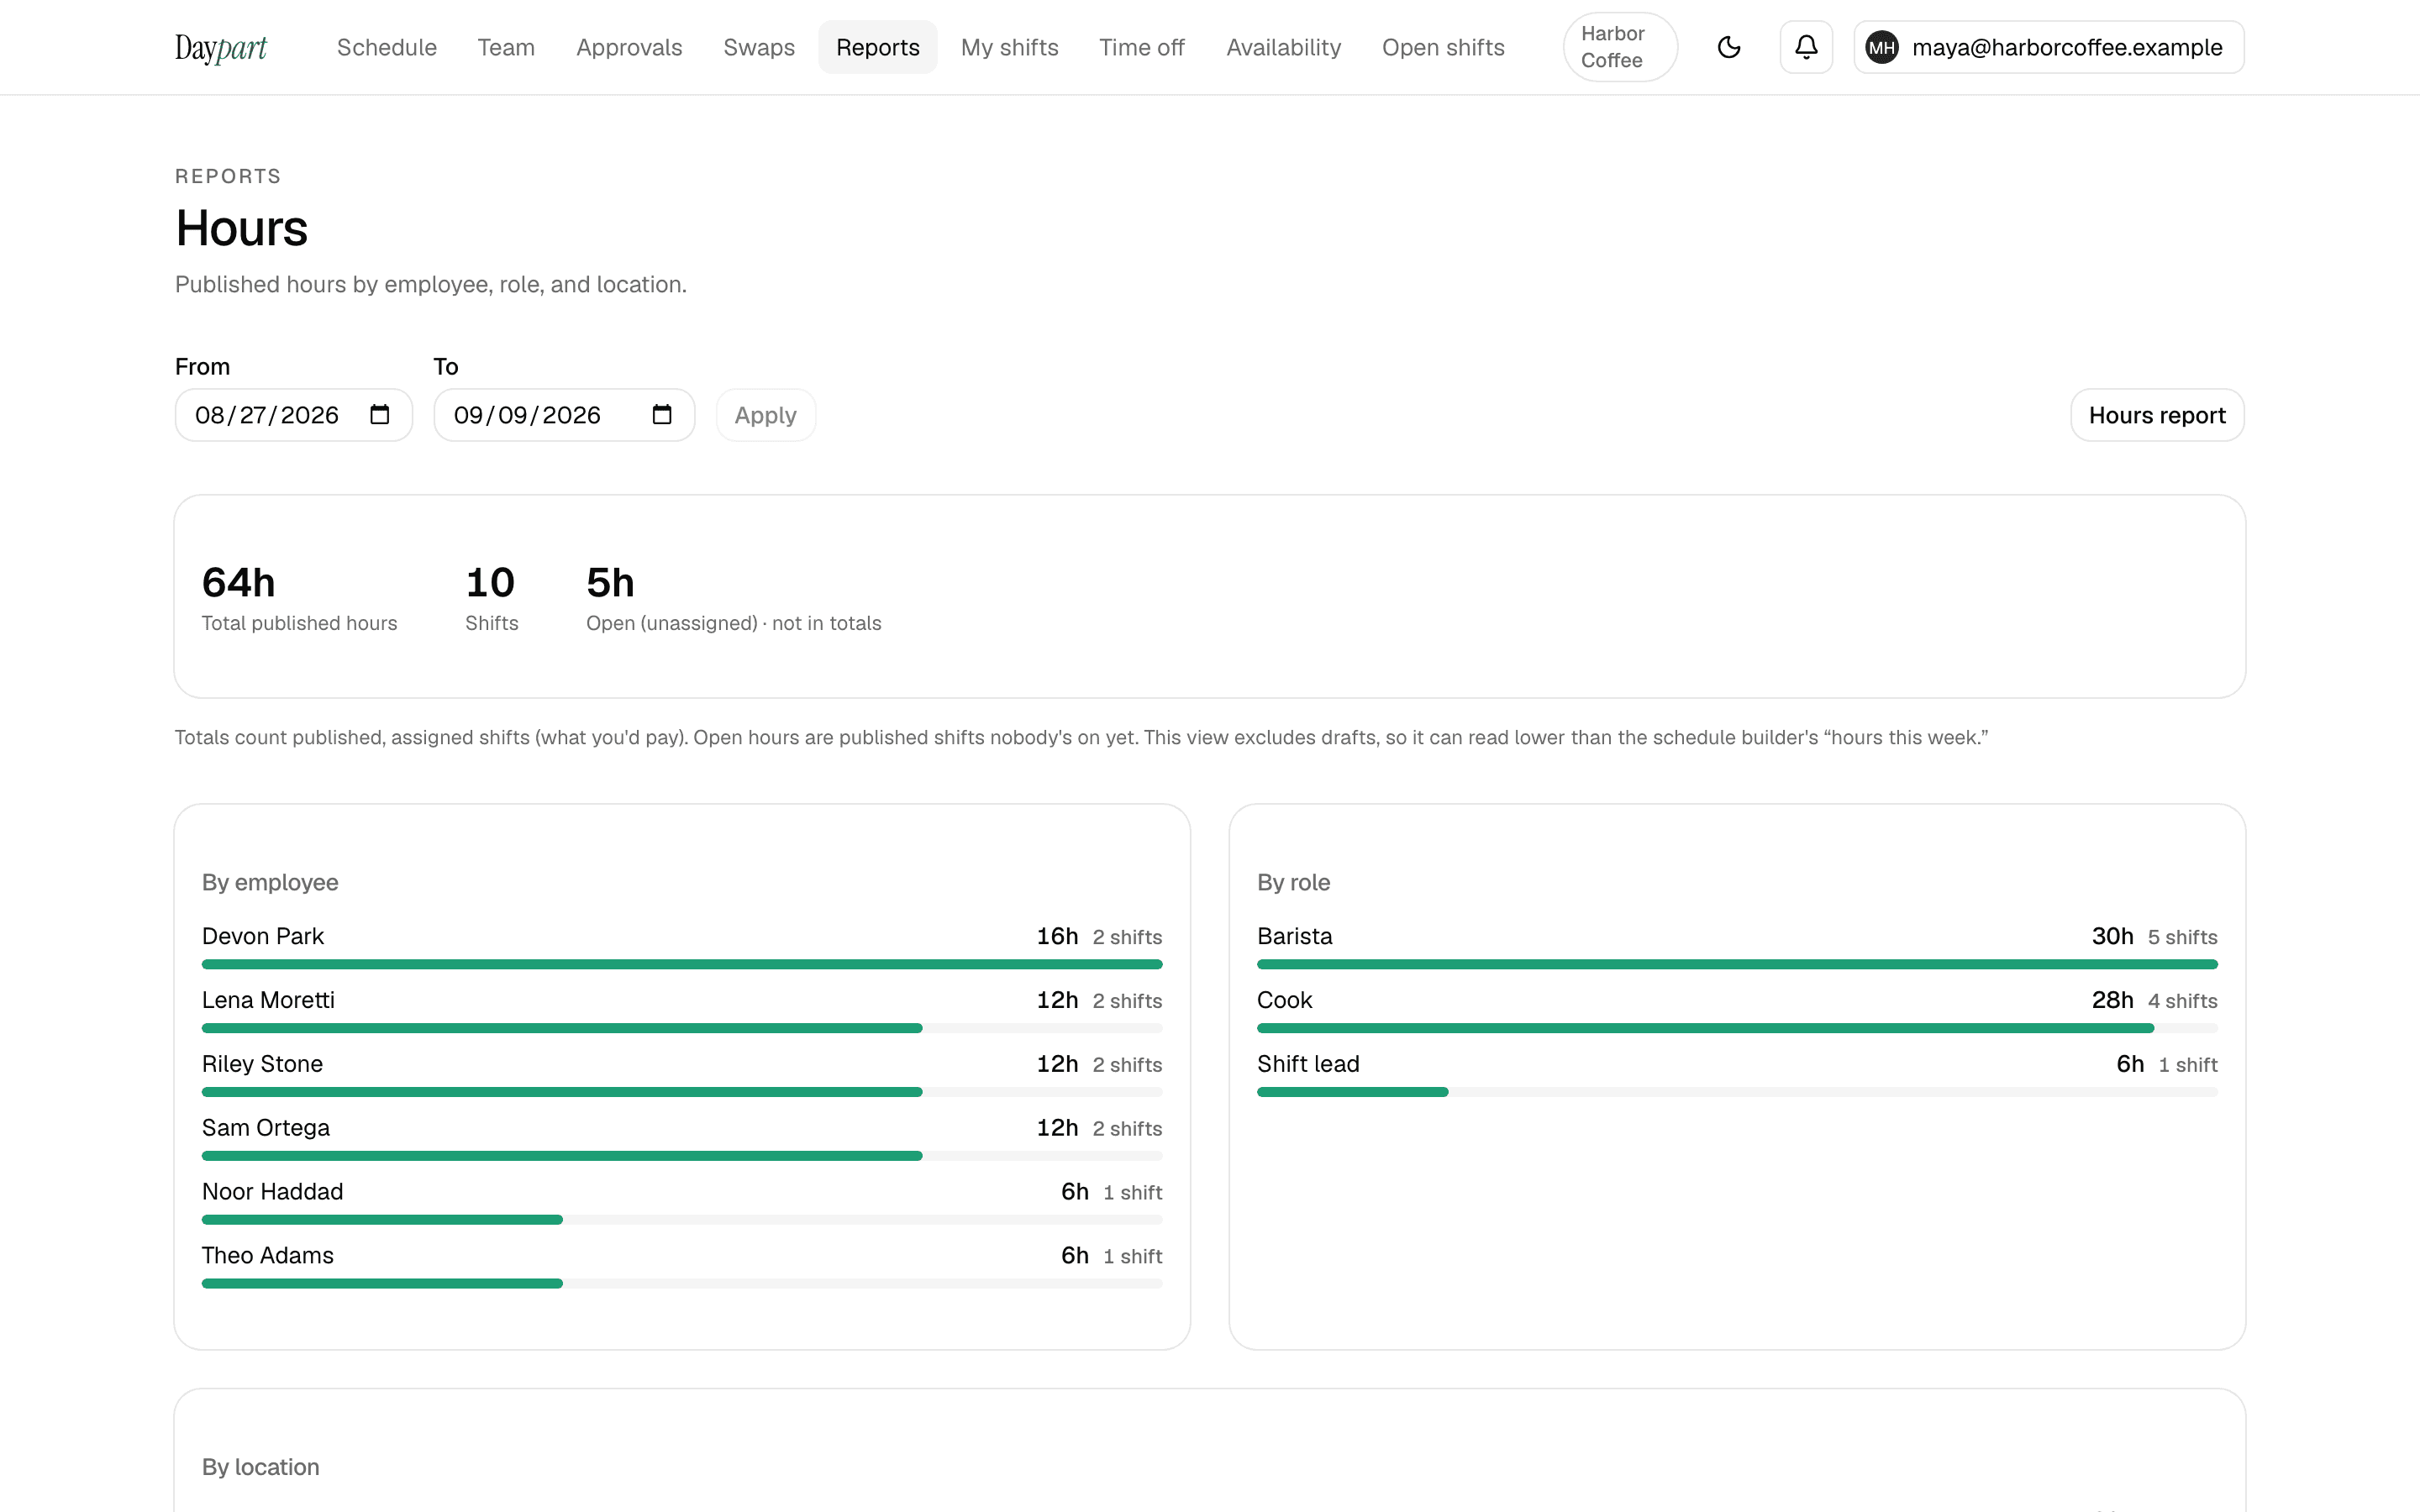Select the Reports nav tab

coord(878,47)
